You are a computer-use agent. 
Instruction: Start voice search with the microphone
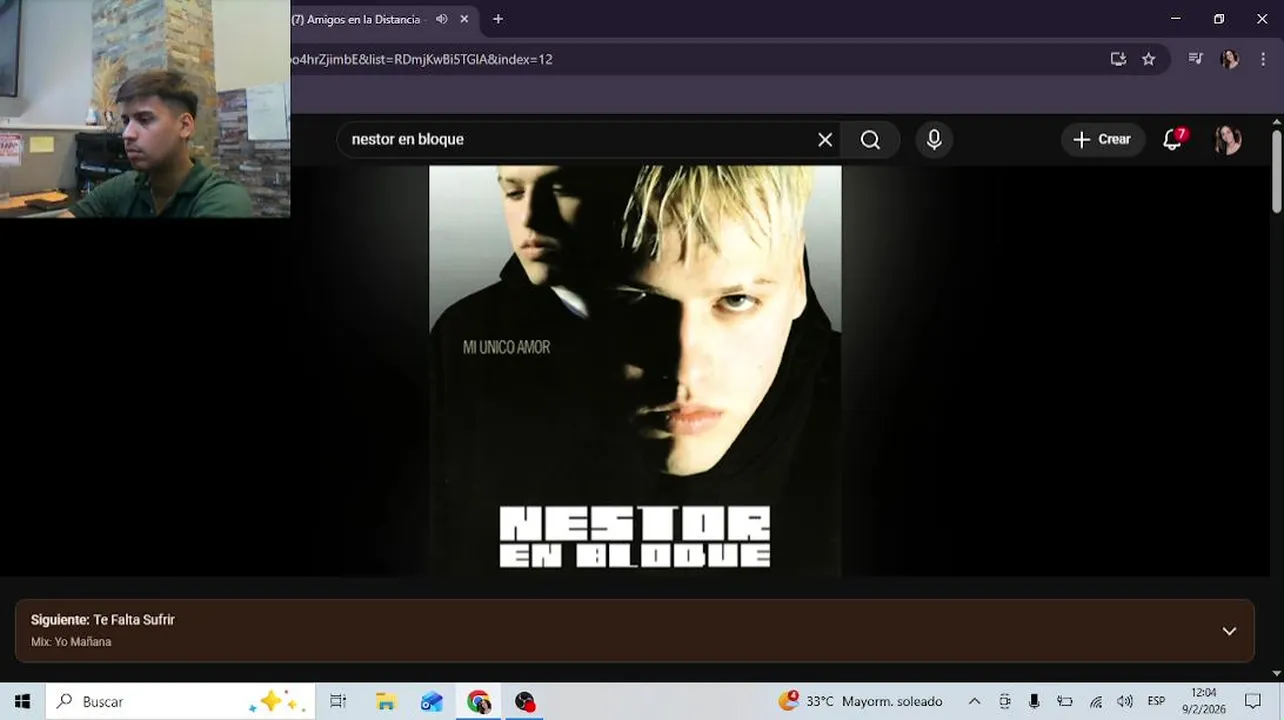(x=934, y=140)
